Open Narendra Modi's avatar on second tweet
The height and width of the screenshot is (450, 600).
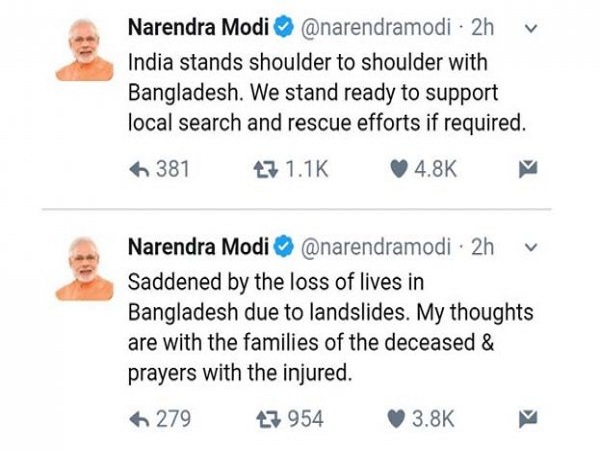click(x=84, y=268)
